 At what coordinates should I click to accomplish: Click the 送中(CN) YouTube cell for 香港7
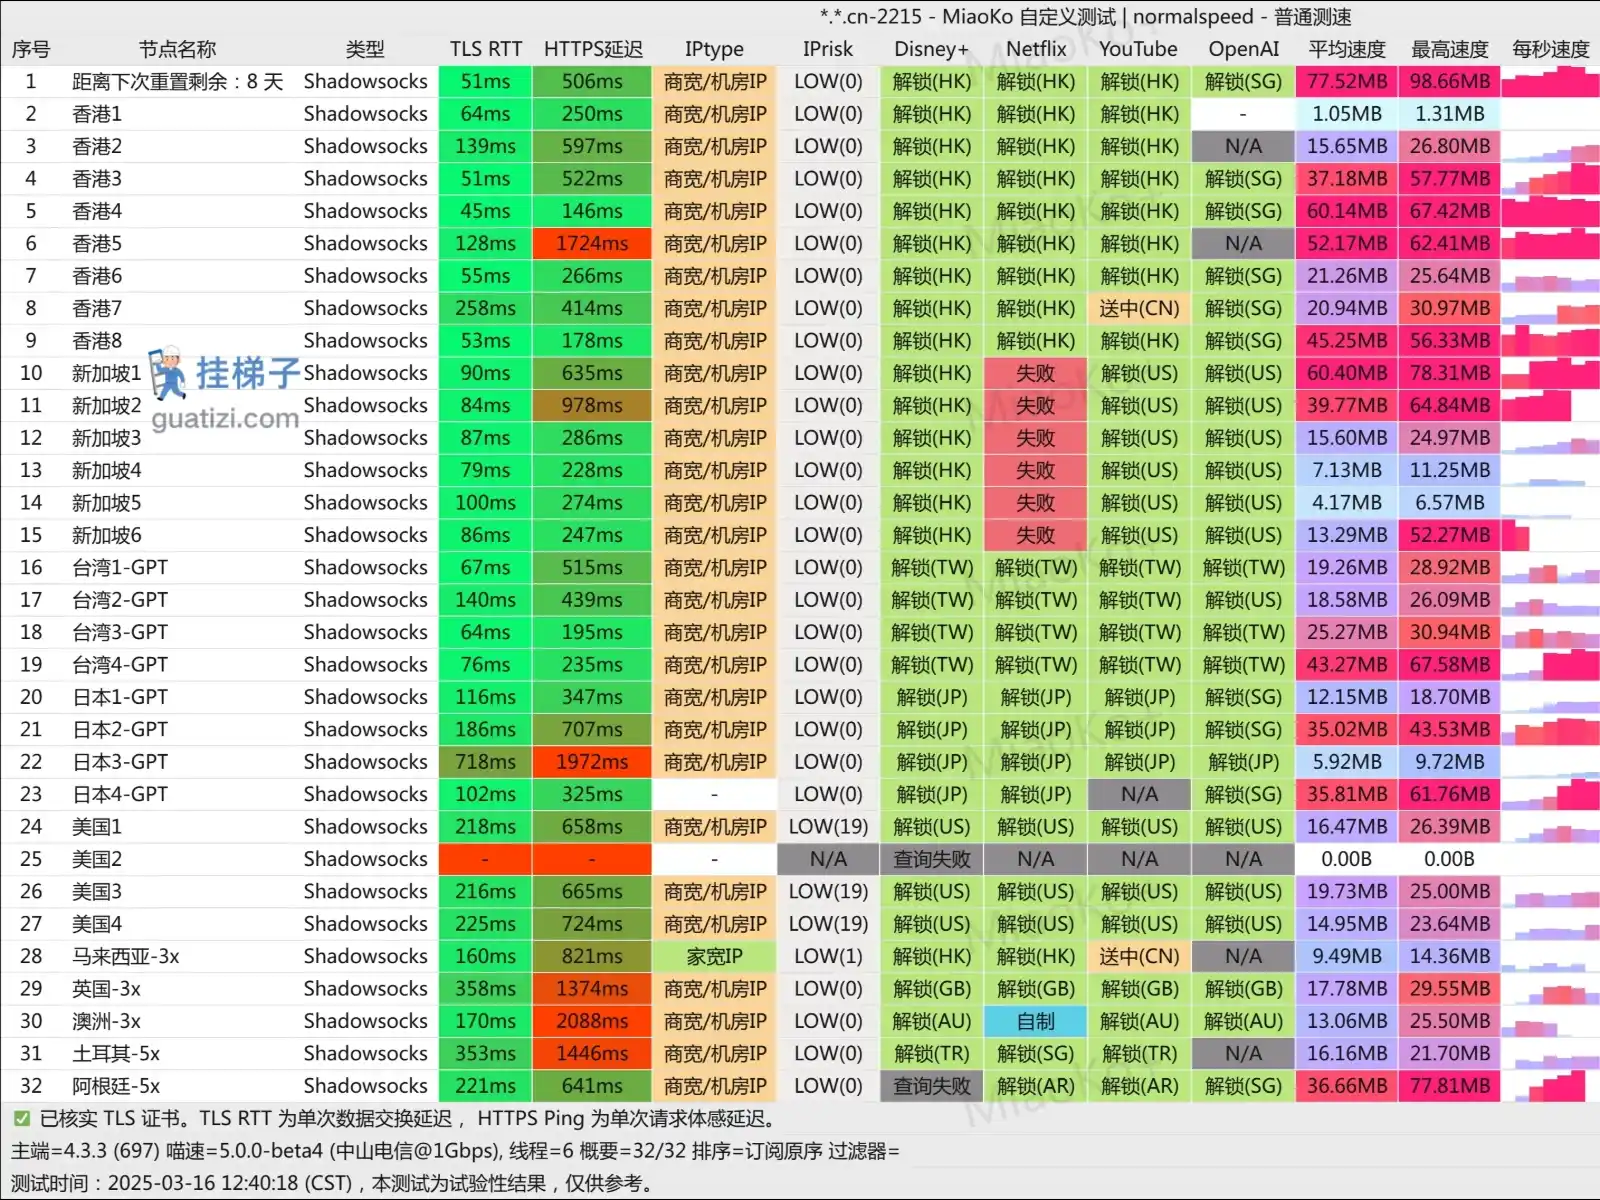point(1139,308)
